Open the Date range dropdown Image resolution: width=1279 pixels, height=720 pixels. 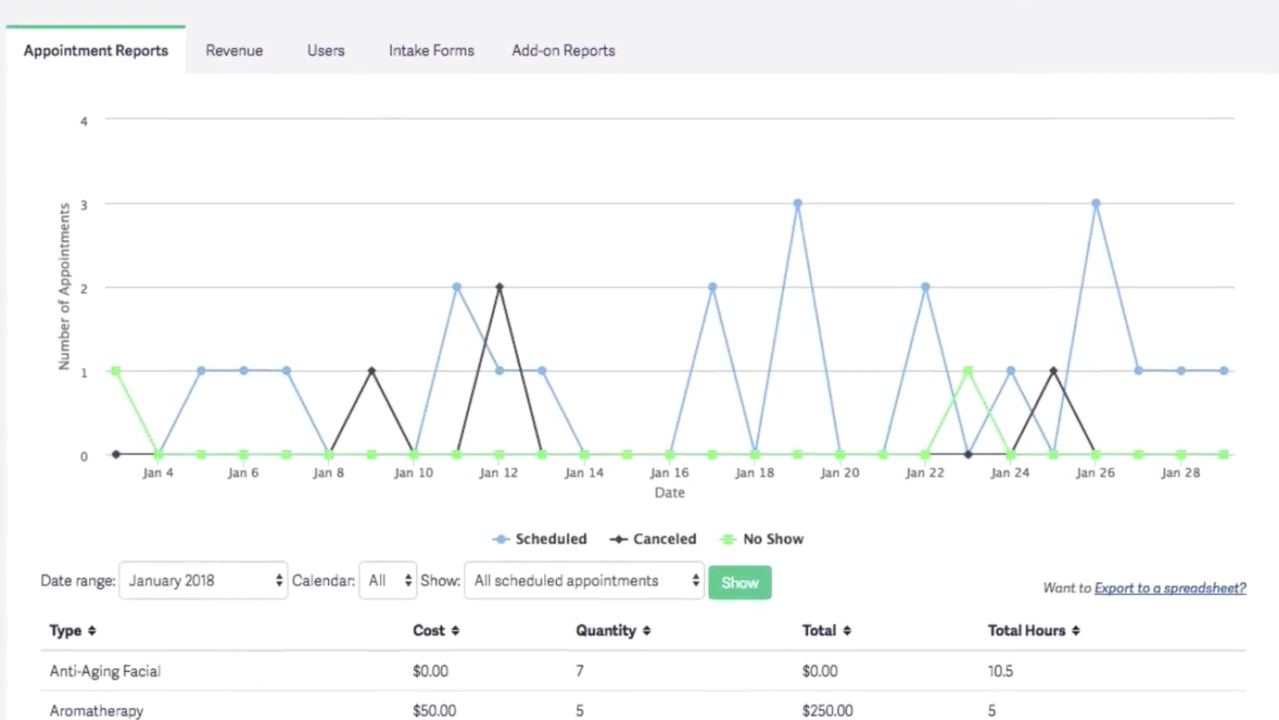coord(203,581)
